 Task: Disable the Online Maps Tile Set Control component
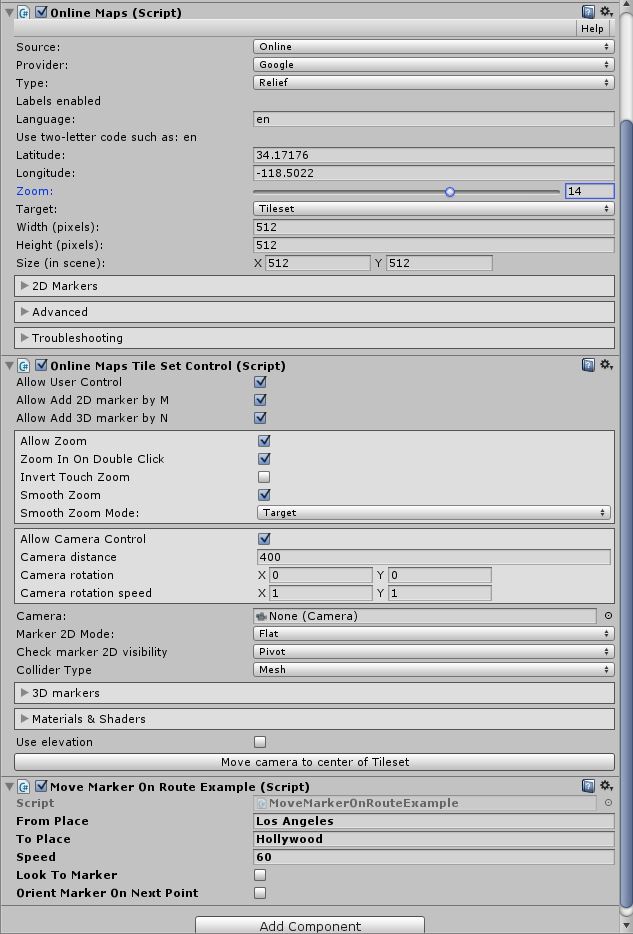click(41, 365)
